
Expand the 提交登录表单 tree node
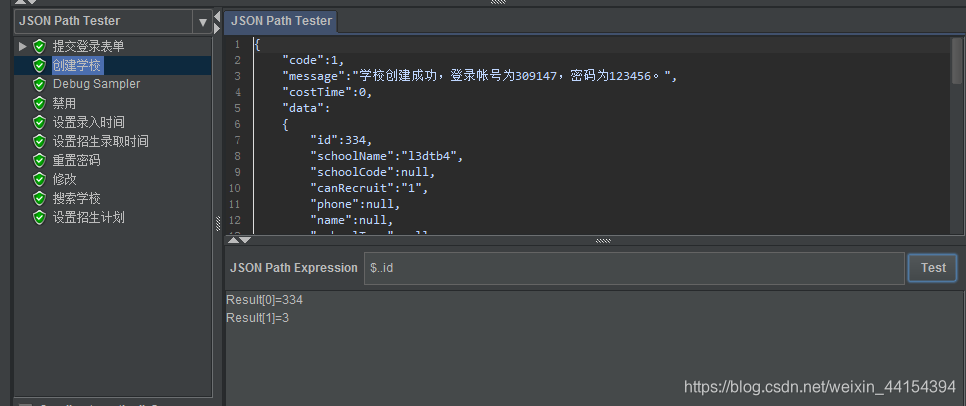click(23, 46)
